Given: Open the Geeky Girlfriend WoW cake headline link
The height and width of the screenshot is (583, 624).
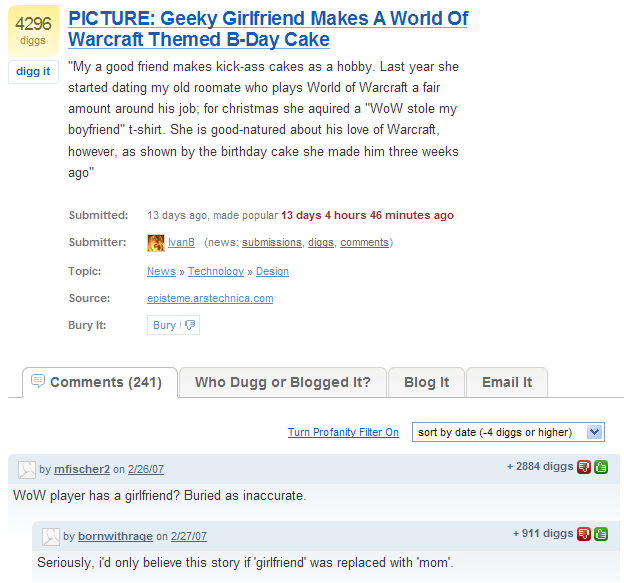Looking at the screenshot, I should tap(268, 29).
